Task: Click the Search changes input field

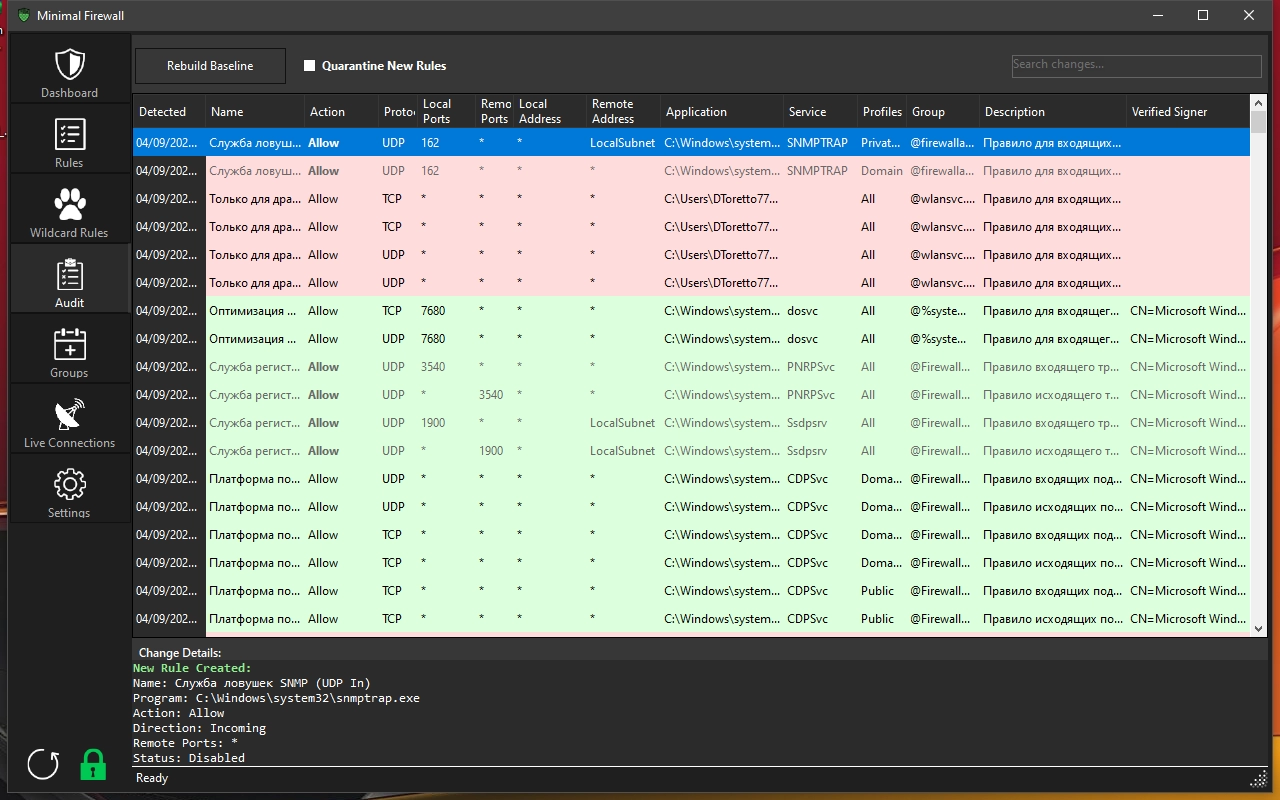Action: (1136, 65)
